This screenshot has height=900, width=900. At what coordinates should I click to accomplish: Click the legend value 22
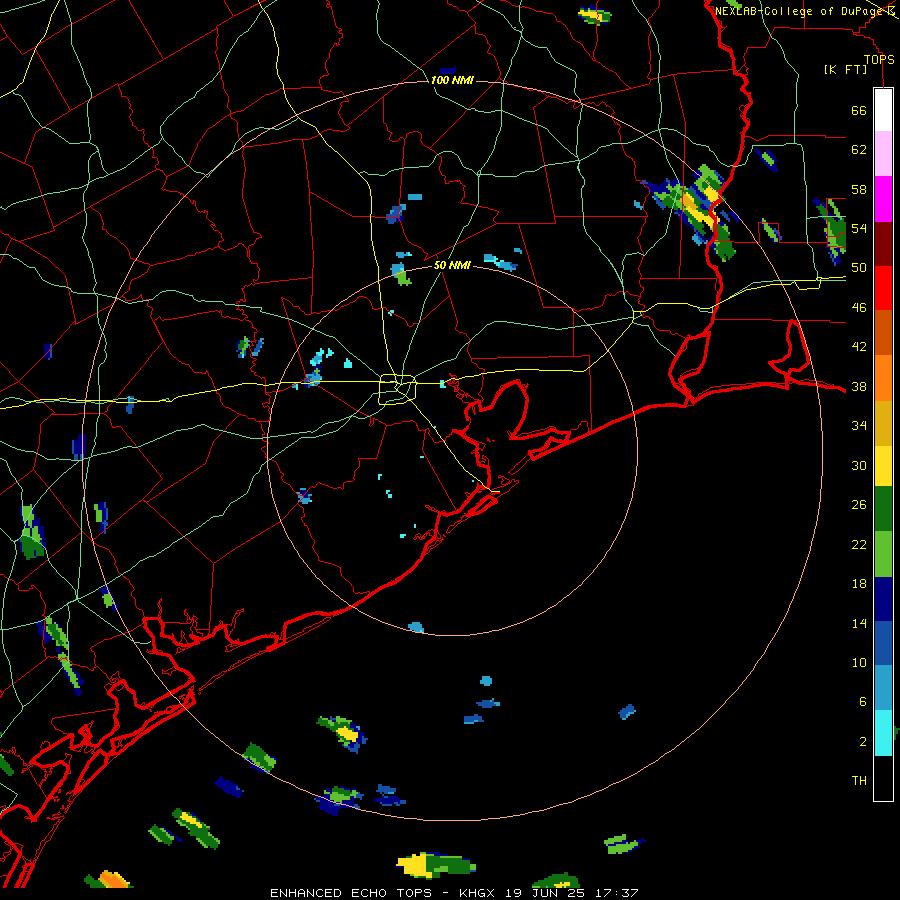859,544
